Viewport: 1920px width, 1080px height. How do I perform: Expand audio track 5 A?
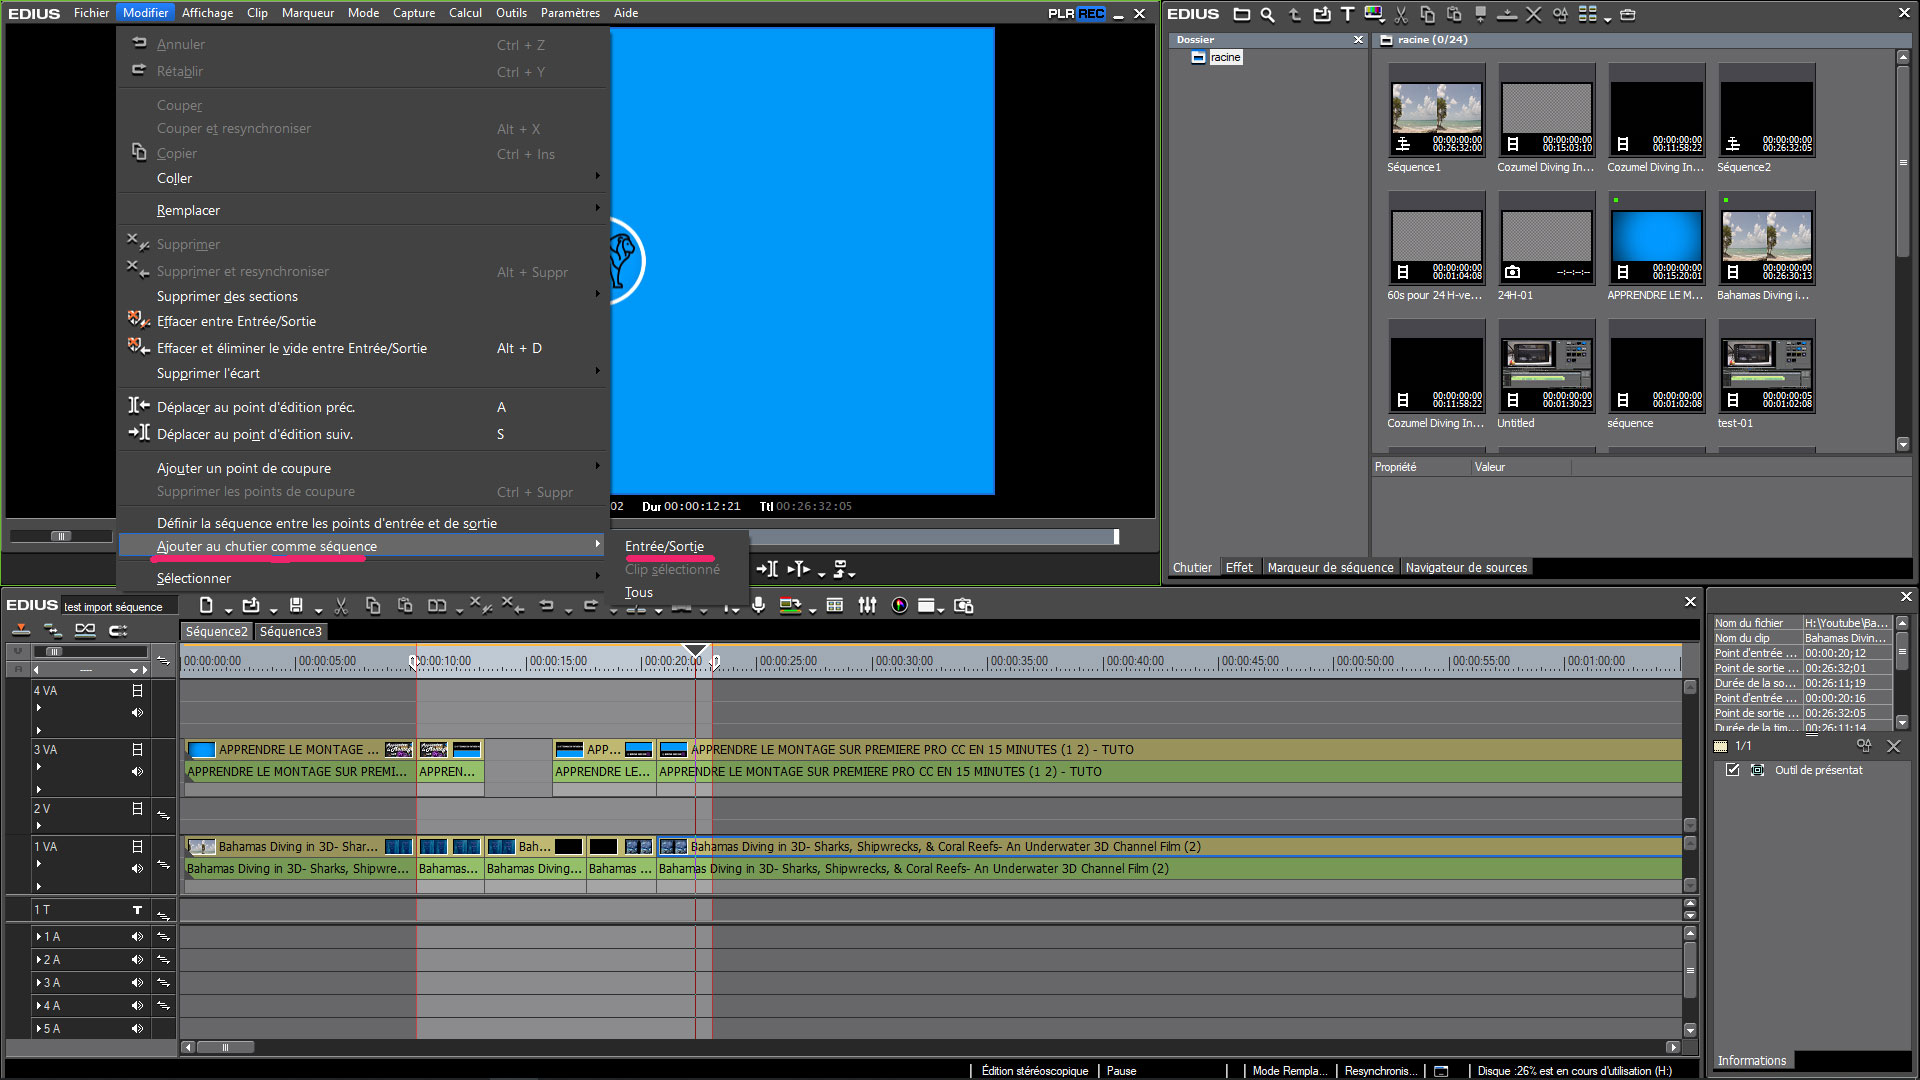pos(39,1029)
